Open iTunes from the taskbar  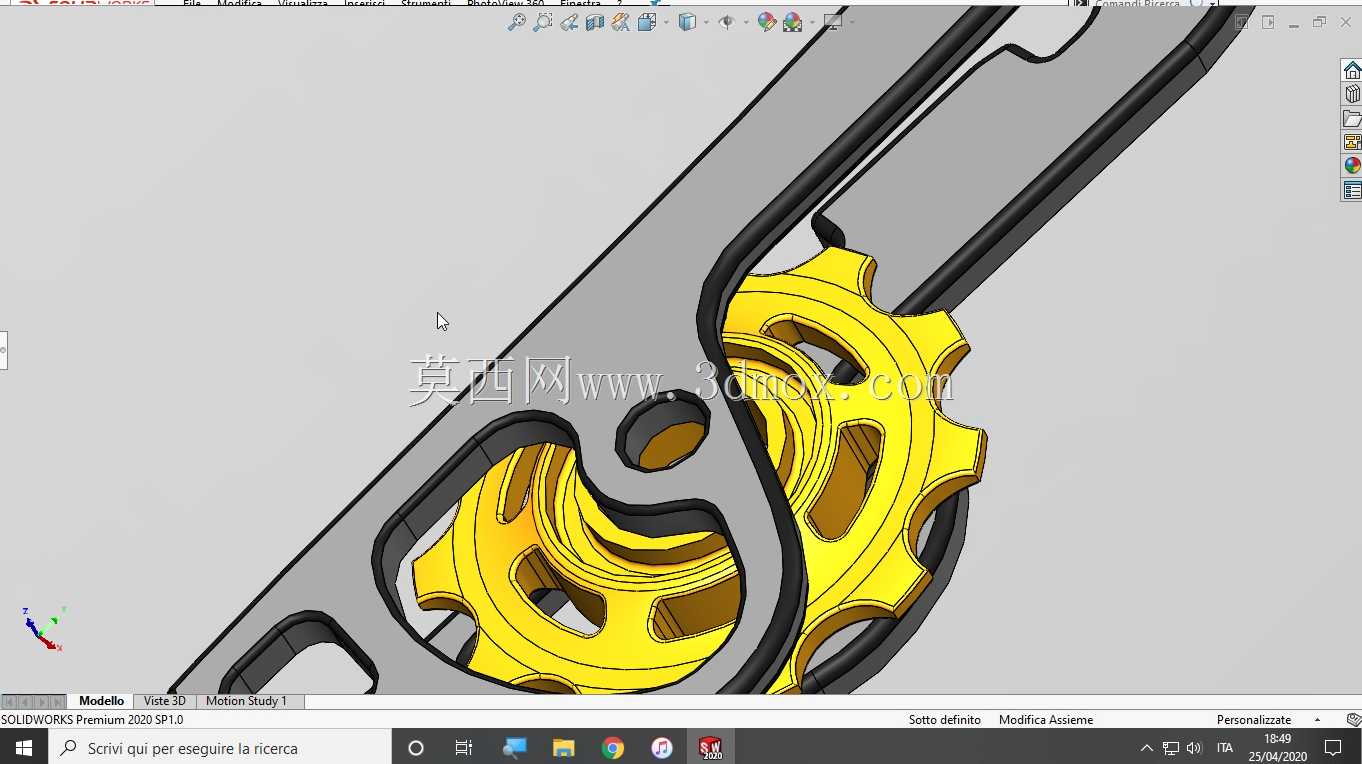(662, 748)
